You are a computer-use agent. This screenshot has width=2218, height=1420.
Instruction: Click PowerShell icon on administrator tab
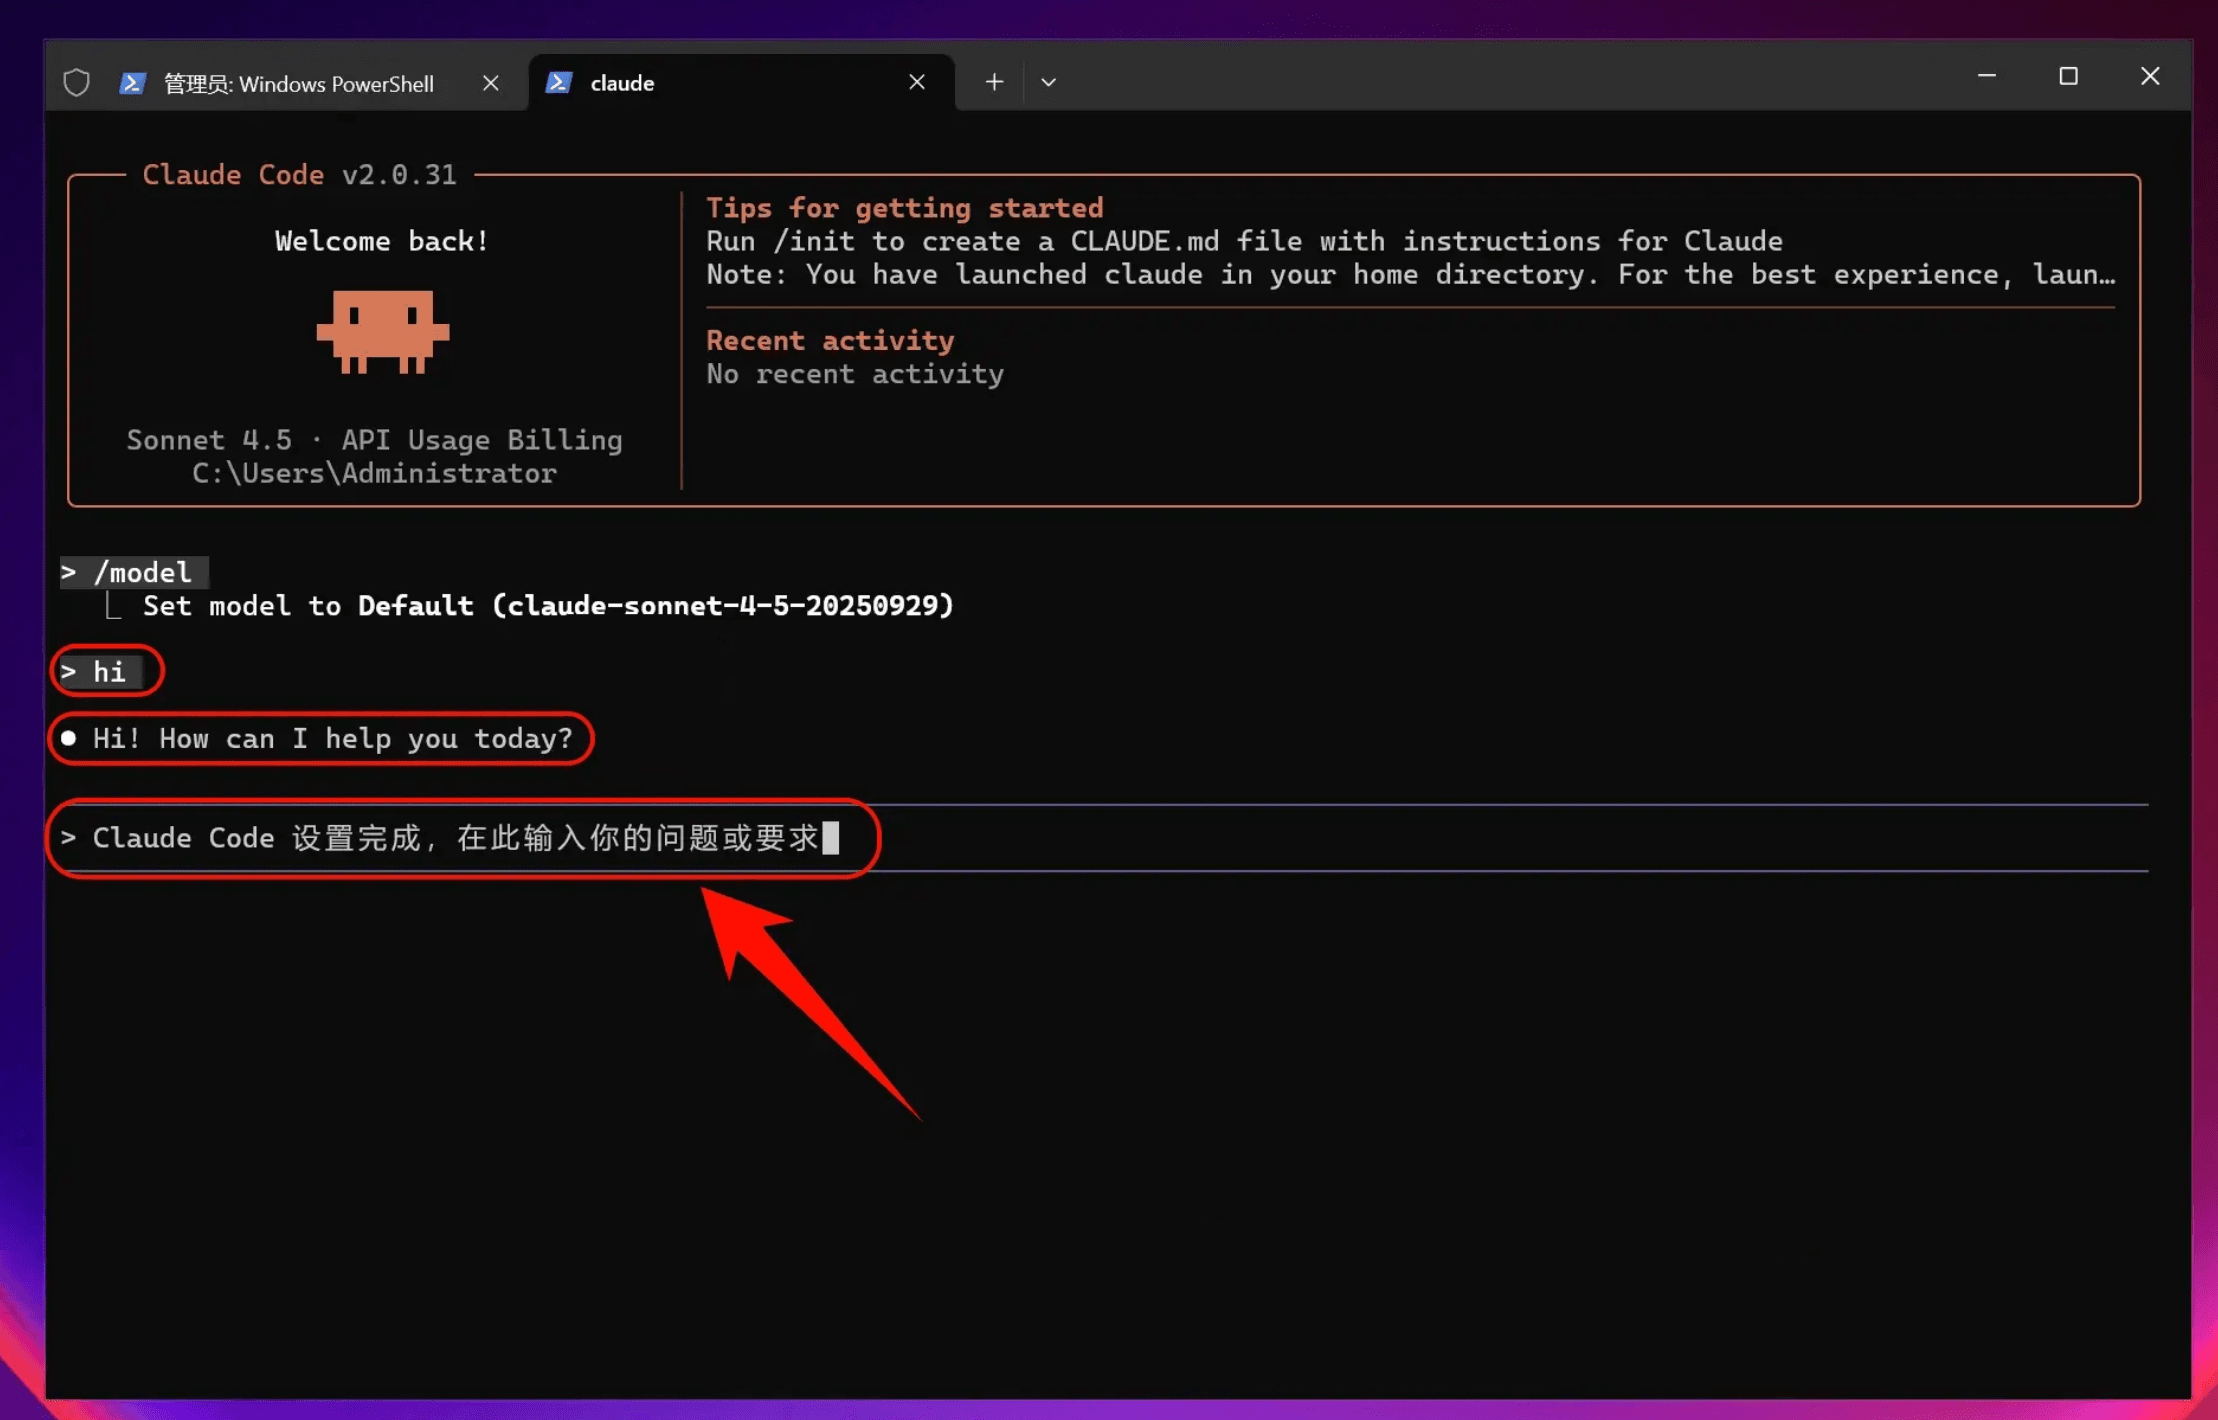(132, 83)
